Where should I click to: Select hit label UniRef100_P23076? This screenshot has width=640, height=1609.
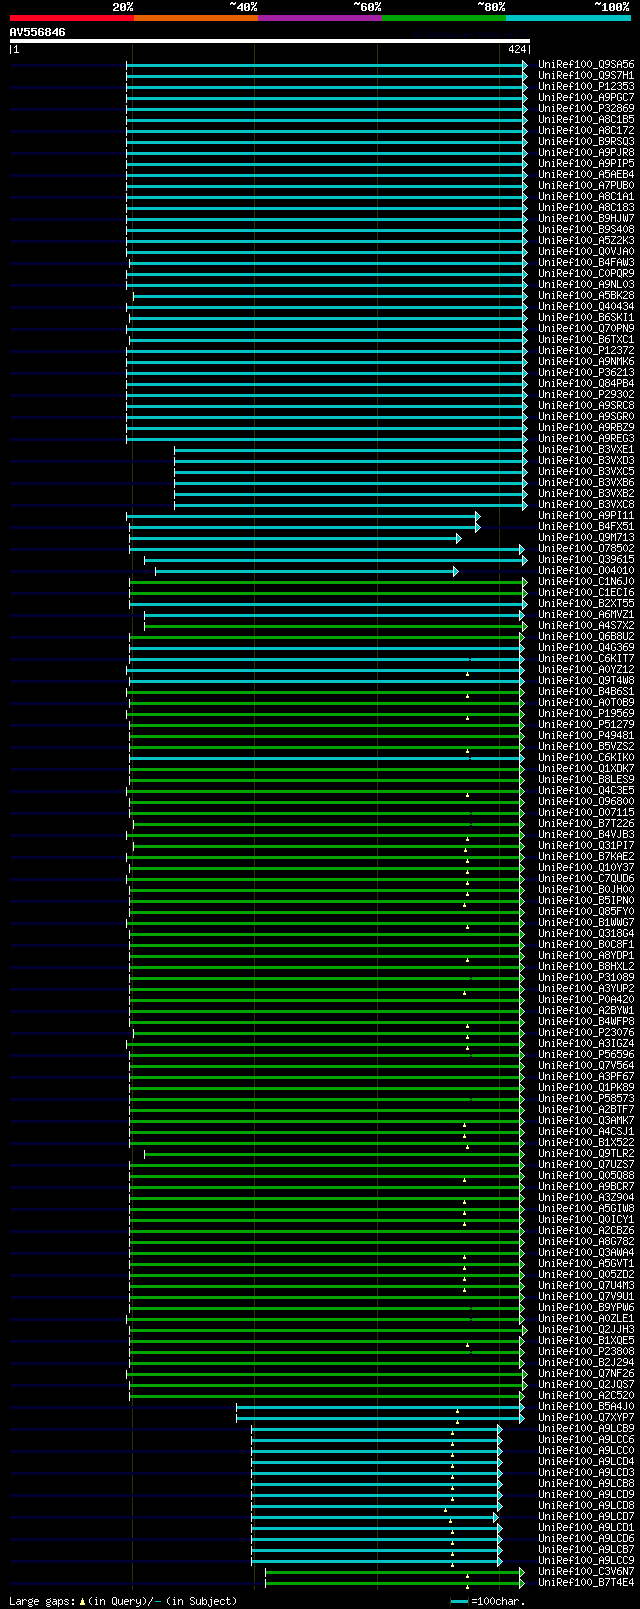[586, 1033]
